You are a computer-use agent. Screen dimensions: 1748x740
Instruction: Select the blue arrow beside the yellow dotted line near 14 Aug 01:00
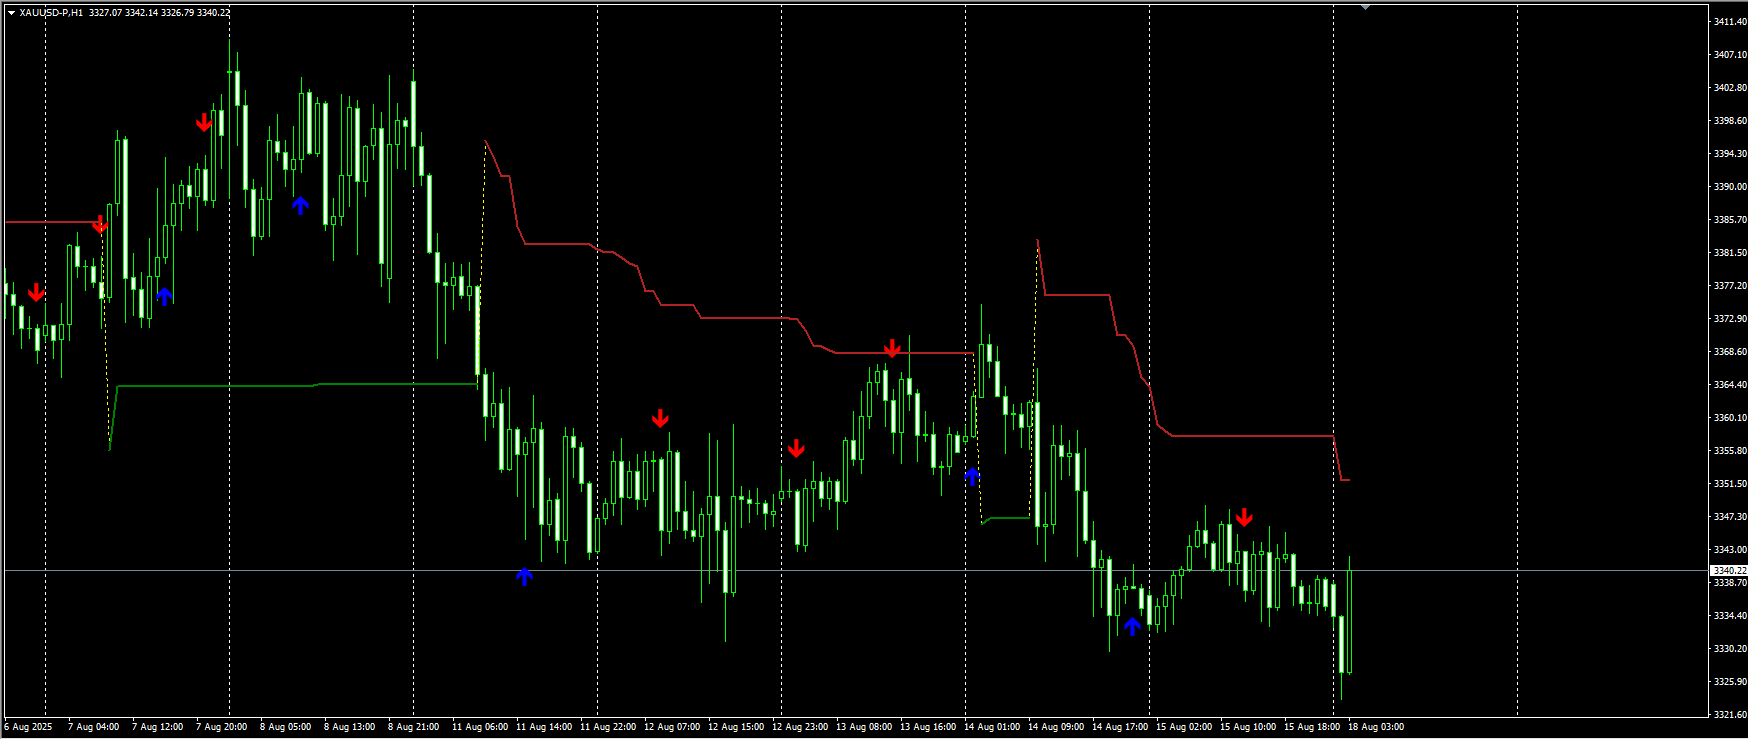click(x=972, y=476)
